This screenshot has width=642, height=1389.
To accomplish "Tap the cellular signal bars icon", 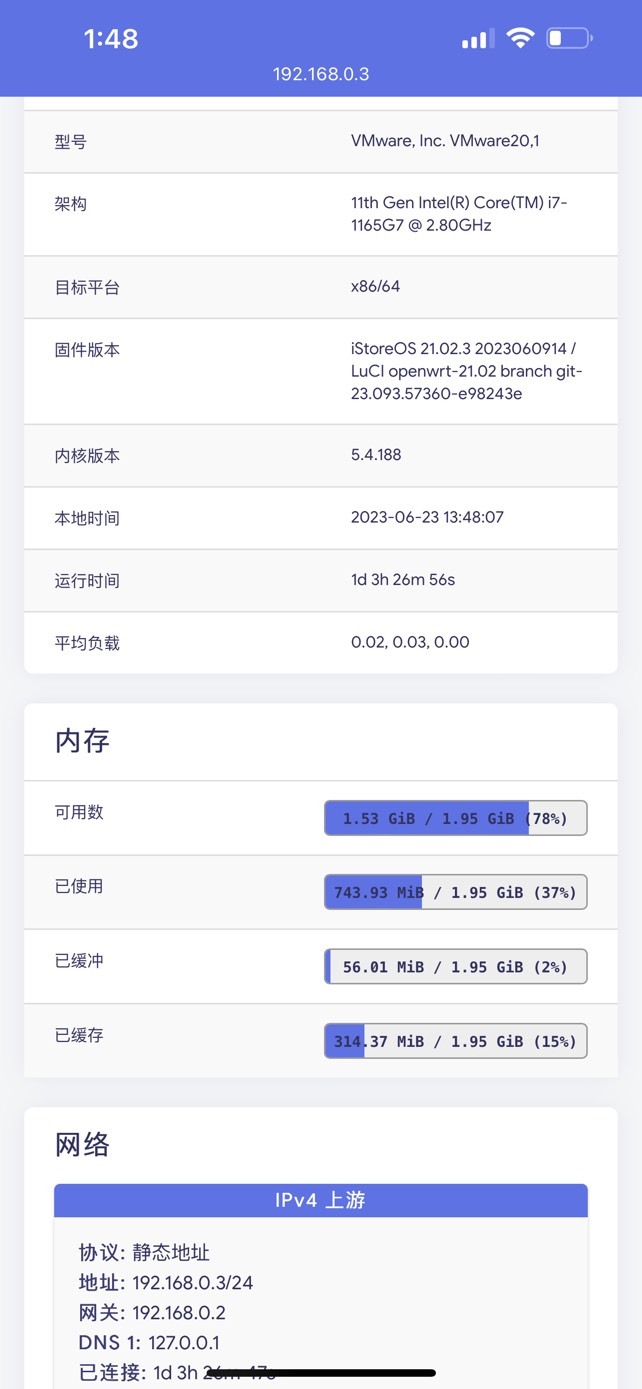I will [x=477, y=40].
